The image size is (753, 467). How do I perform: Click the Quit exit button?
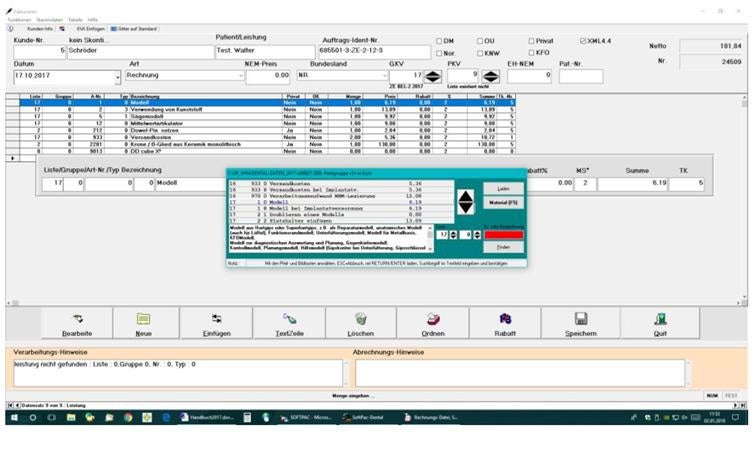(x=660, y=324)
